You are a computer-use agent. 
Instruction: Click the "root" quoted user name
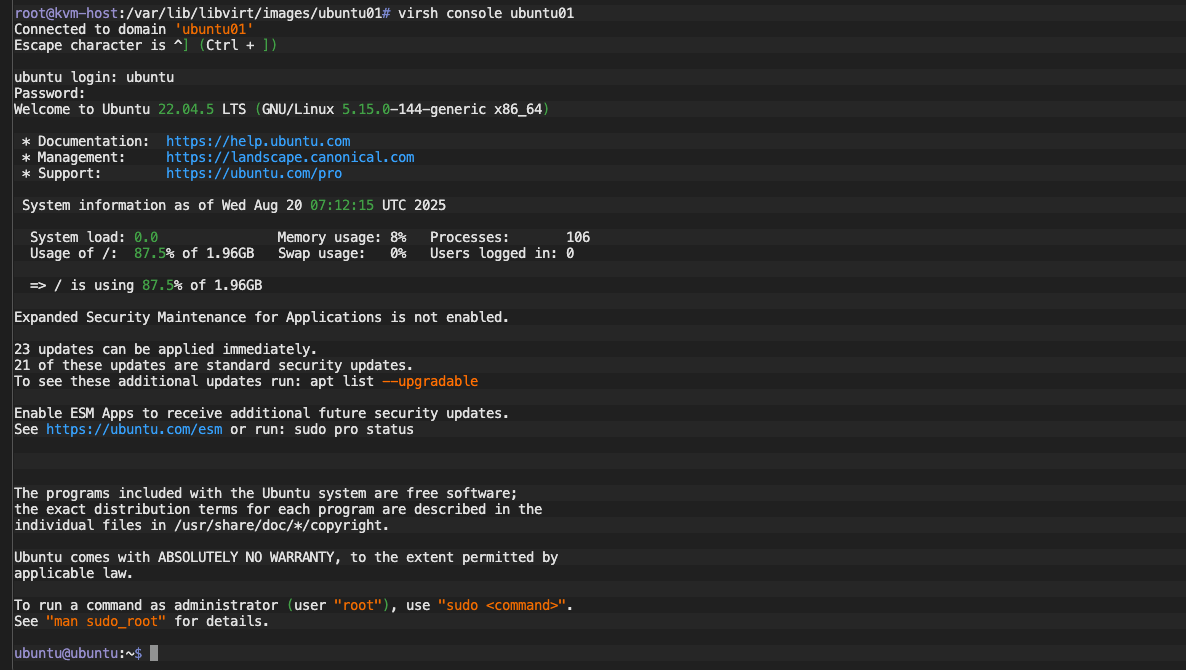click(x=358, y=606)
